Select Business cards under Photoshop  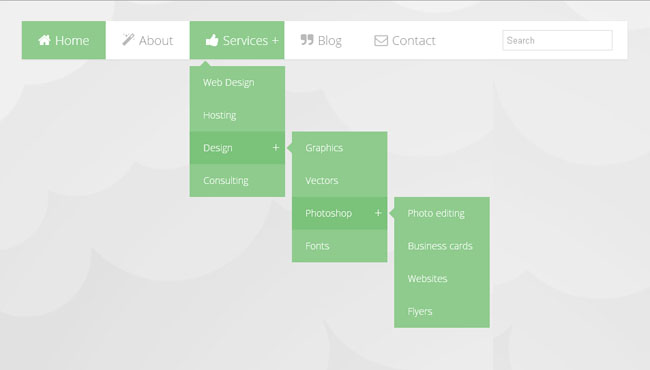(442, 246)
